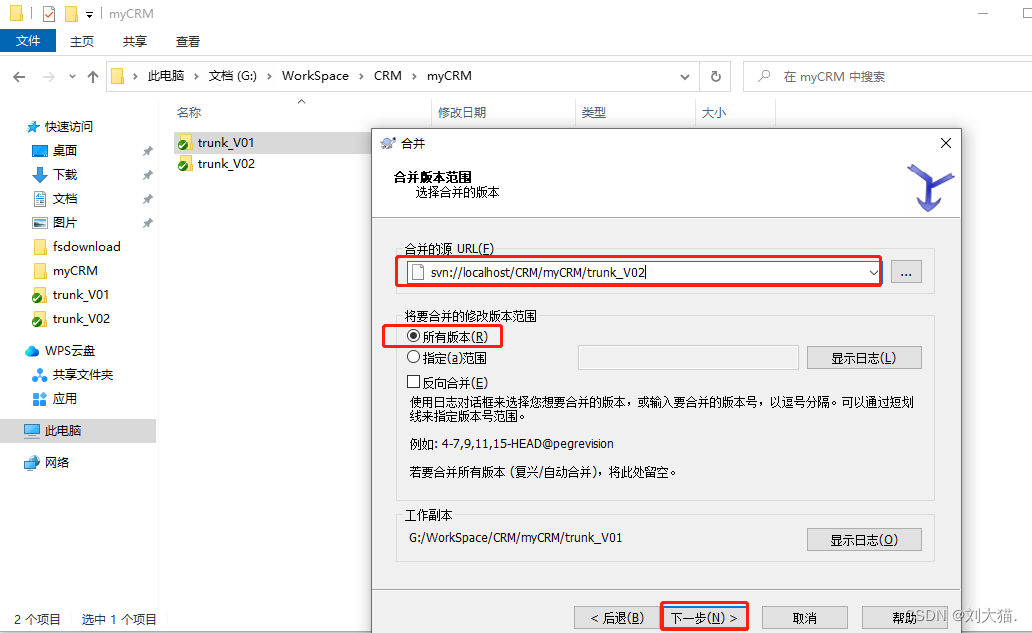Click 此电脑 breadcrumb in address bar
This screenshot has height=633, width=1032.
pos(166,76)
